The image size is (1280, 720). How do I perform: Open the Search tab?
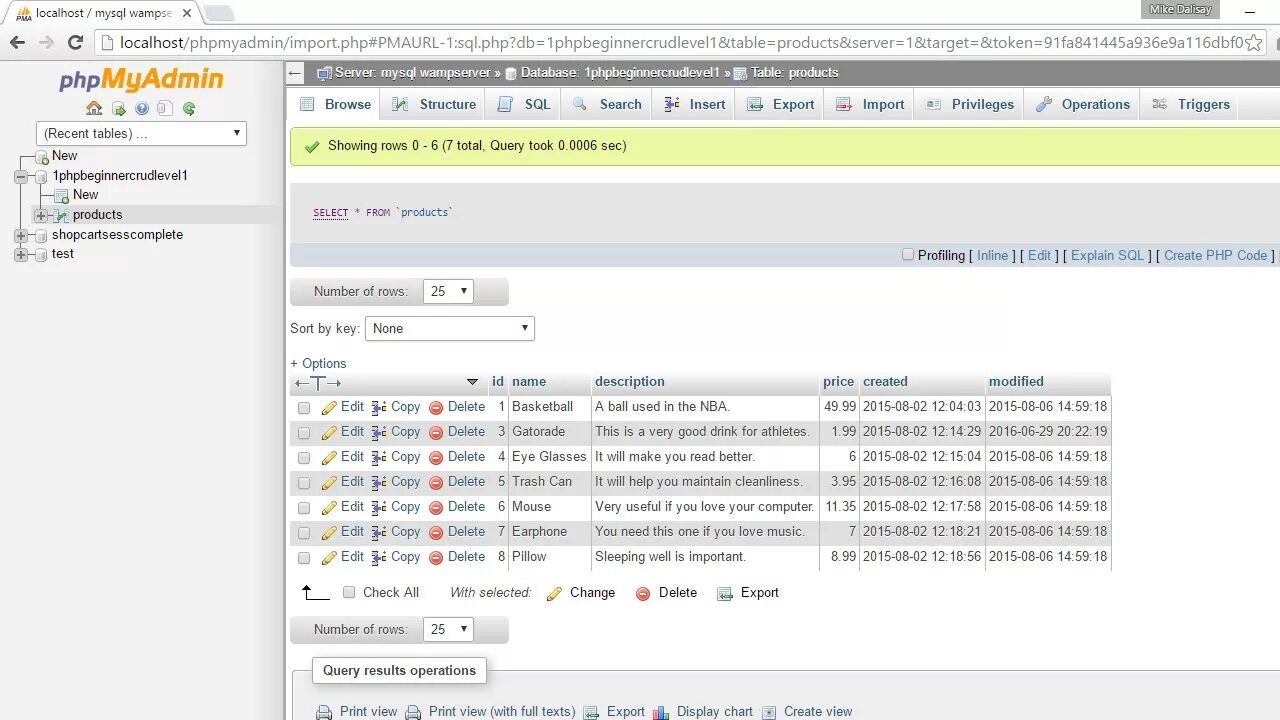point(608,104)
